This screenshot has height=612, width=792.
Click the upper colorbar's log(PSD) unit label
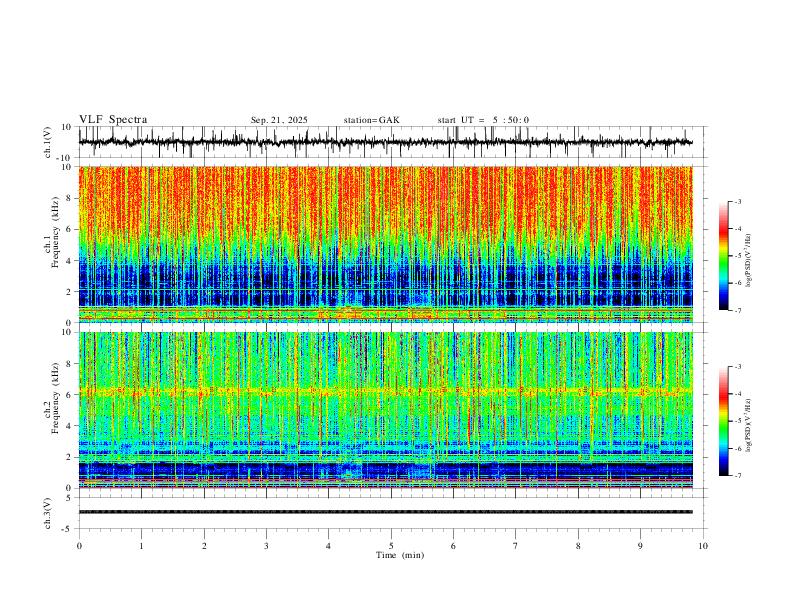748,261
